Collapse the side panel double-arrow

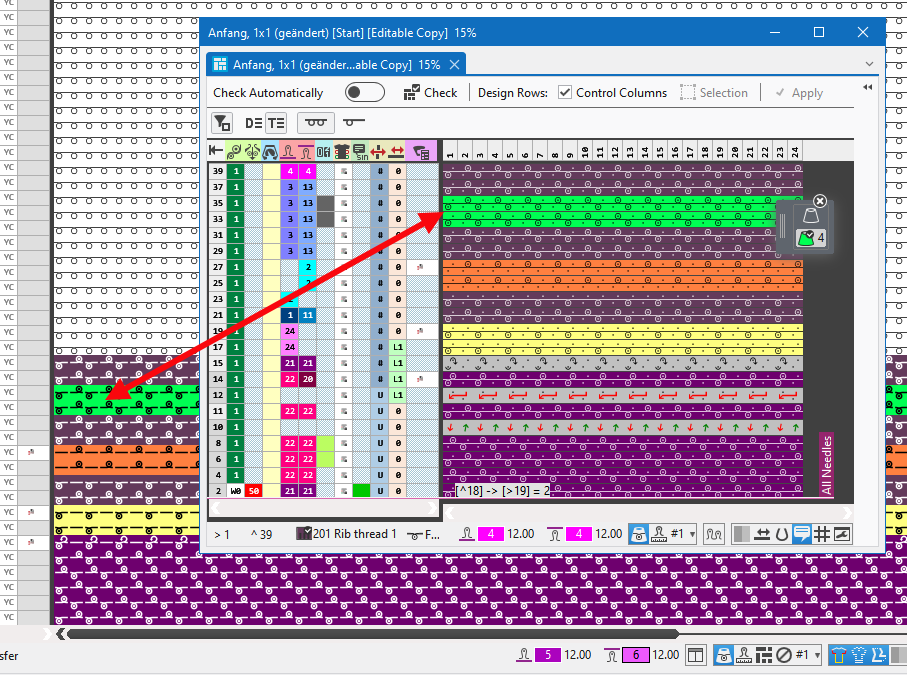(867, 88)
